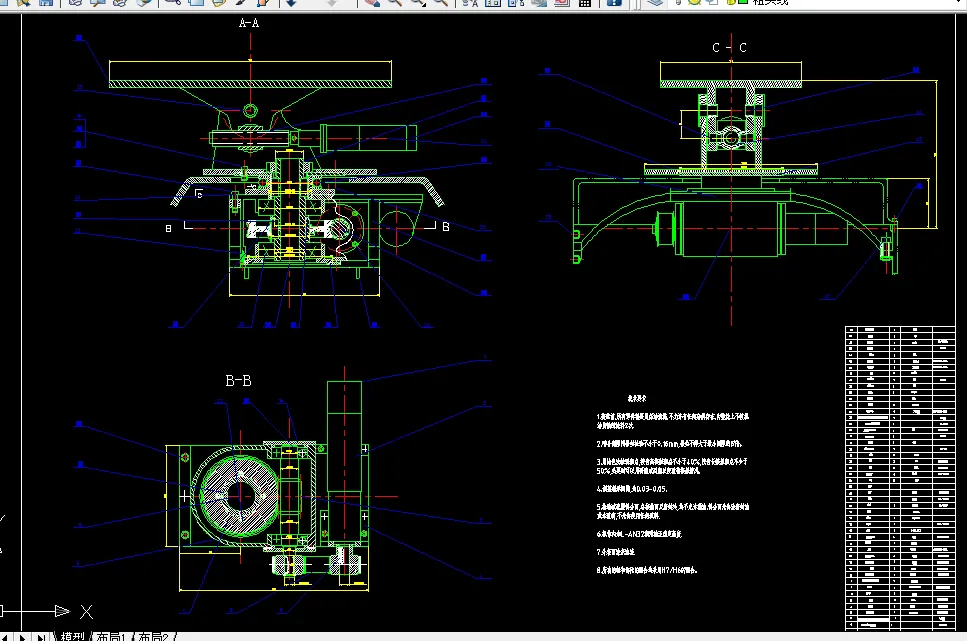The image size is (967, 641).
Task: Click the tab scroll-right arrow at bottom
Action: click(22, 637)
